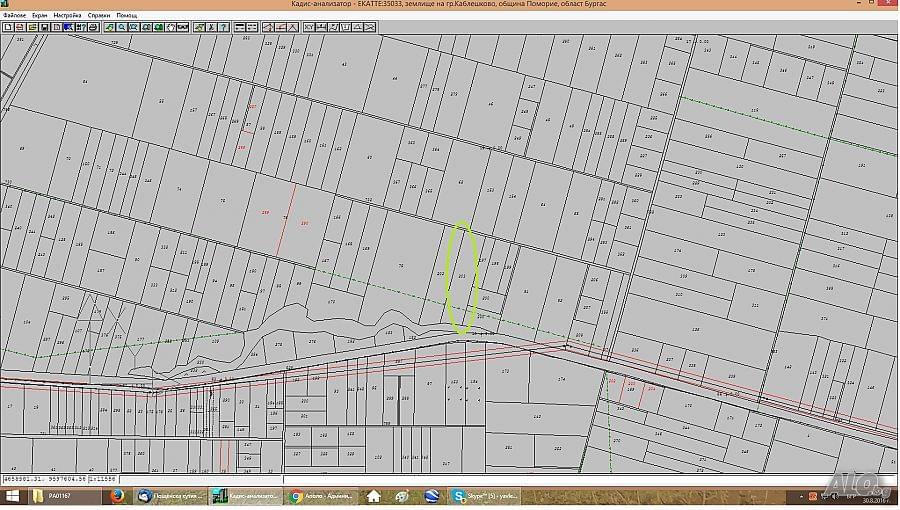Viewport: 900px width, 510px height.
Task: Open the Екран menu
Action: pyautogui.click(x=39, y=16)
